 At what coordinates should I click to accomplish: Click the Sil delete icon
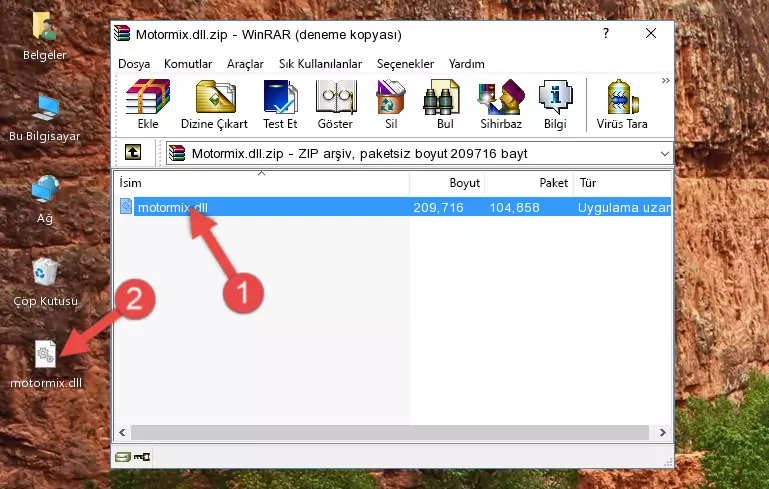click(x=391, y=104)
